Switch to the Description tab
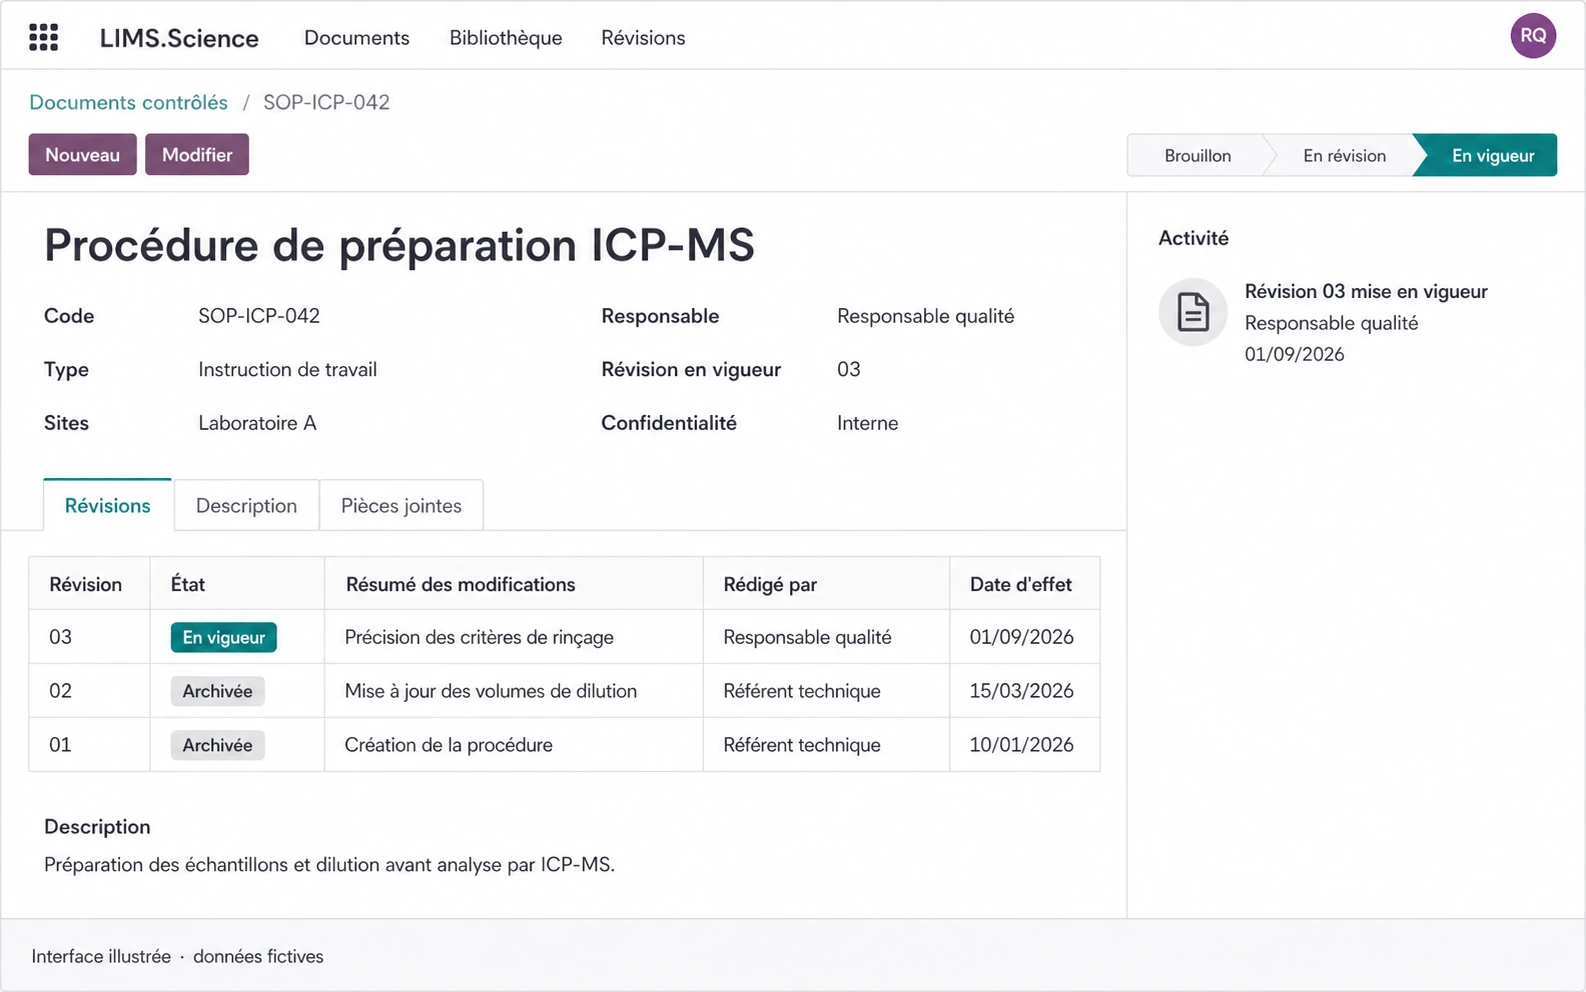Screen dimensions: 1586x992 pos(246,505)
